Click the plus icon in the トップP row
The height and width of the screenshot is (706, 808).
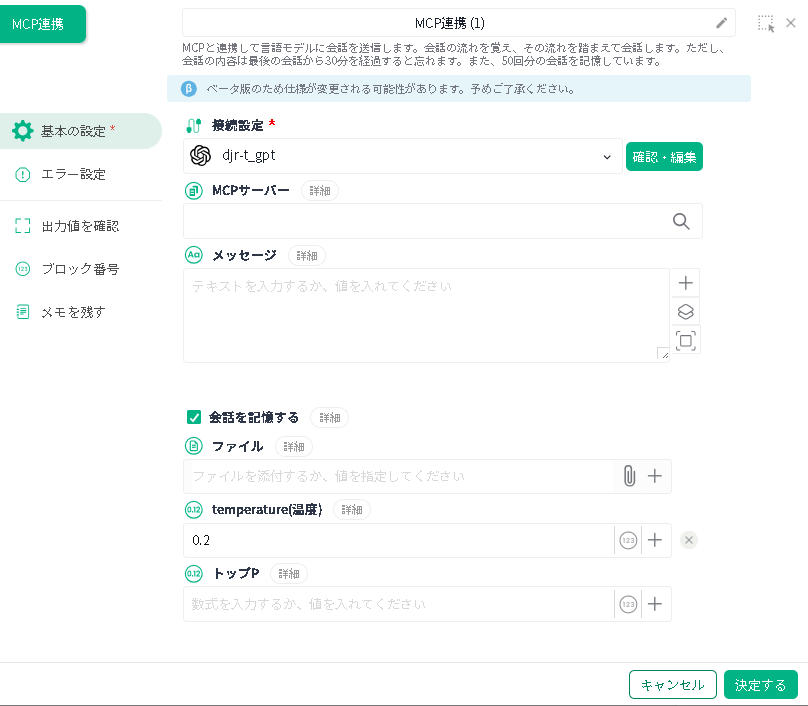tap(655, 604)
